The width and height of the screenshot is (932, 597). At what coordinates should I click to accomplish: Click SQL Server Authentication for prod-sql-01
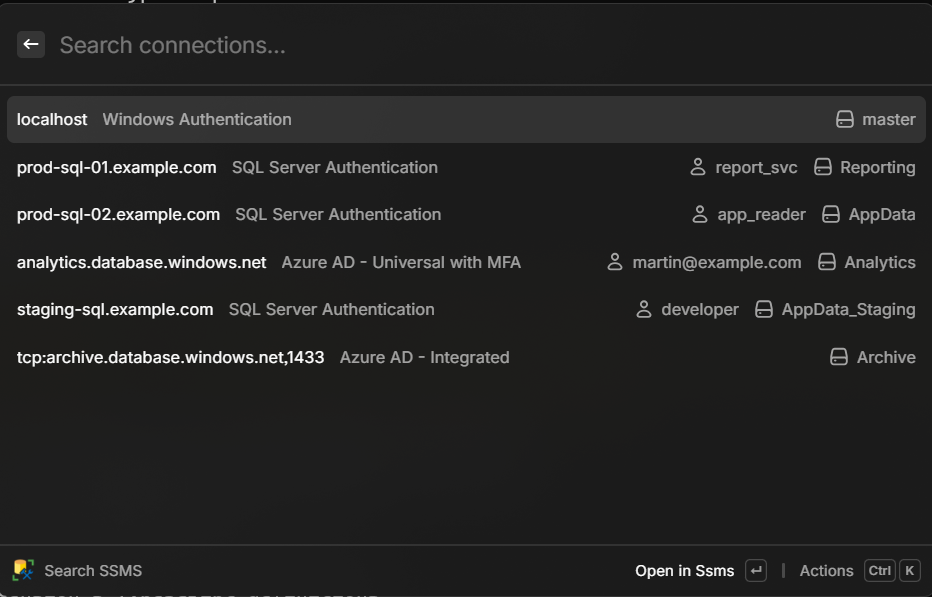(335, 168)
